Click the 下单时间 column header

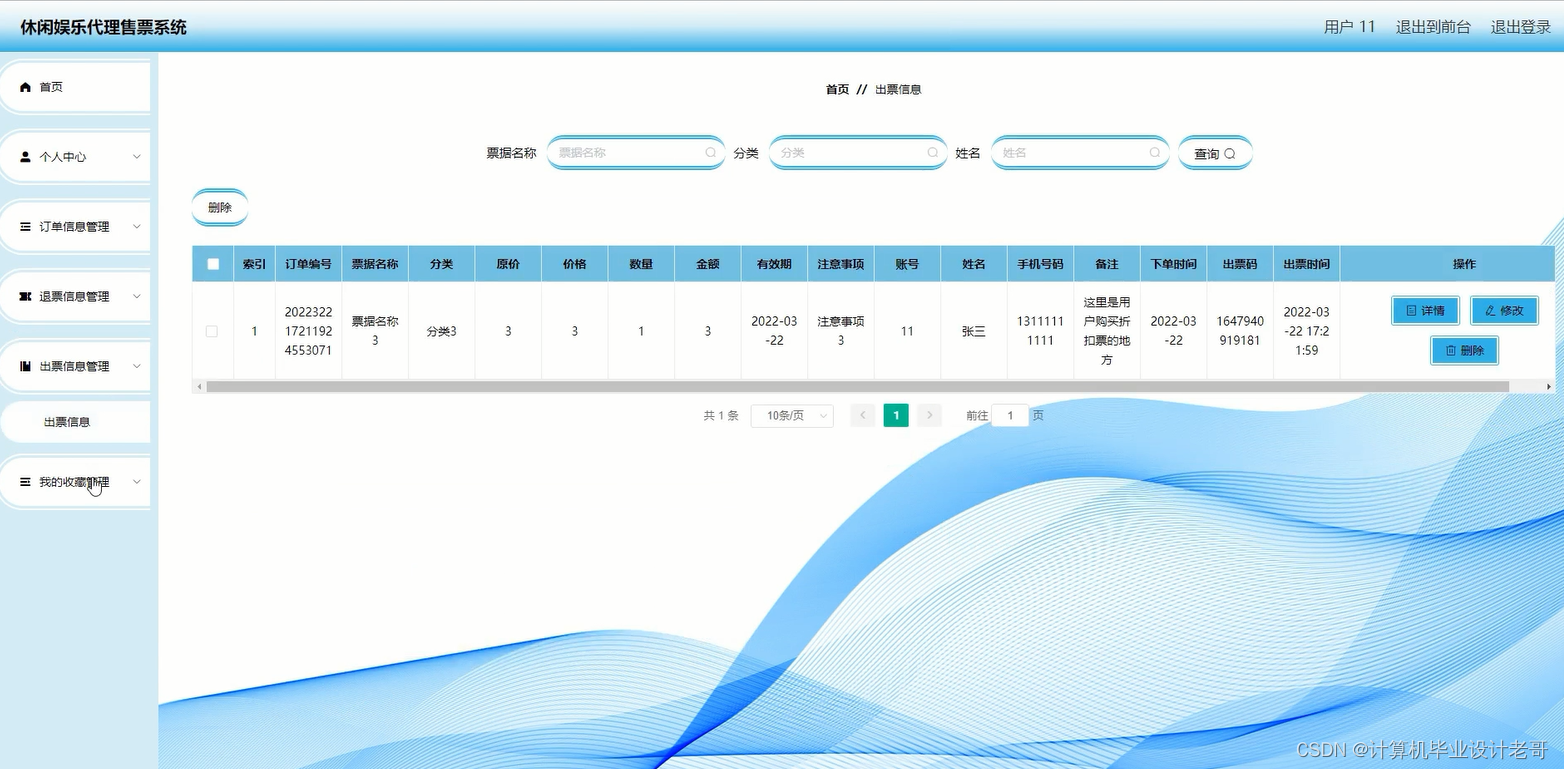(x=1173, y=264)
